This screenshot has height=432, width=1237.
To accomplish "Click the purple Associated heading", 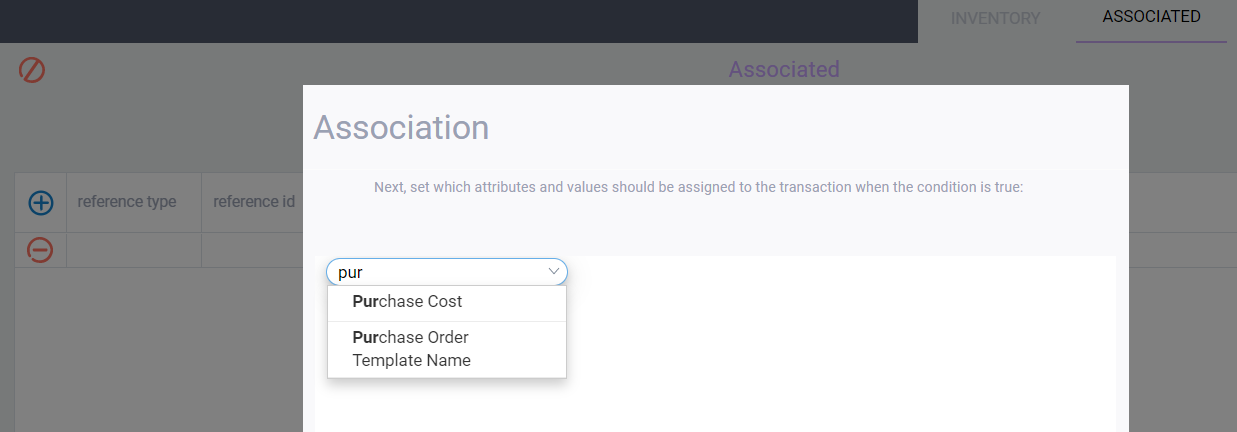I will tap(784, 69).
